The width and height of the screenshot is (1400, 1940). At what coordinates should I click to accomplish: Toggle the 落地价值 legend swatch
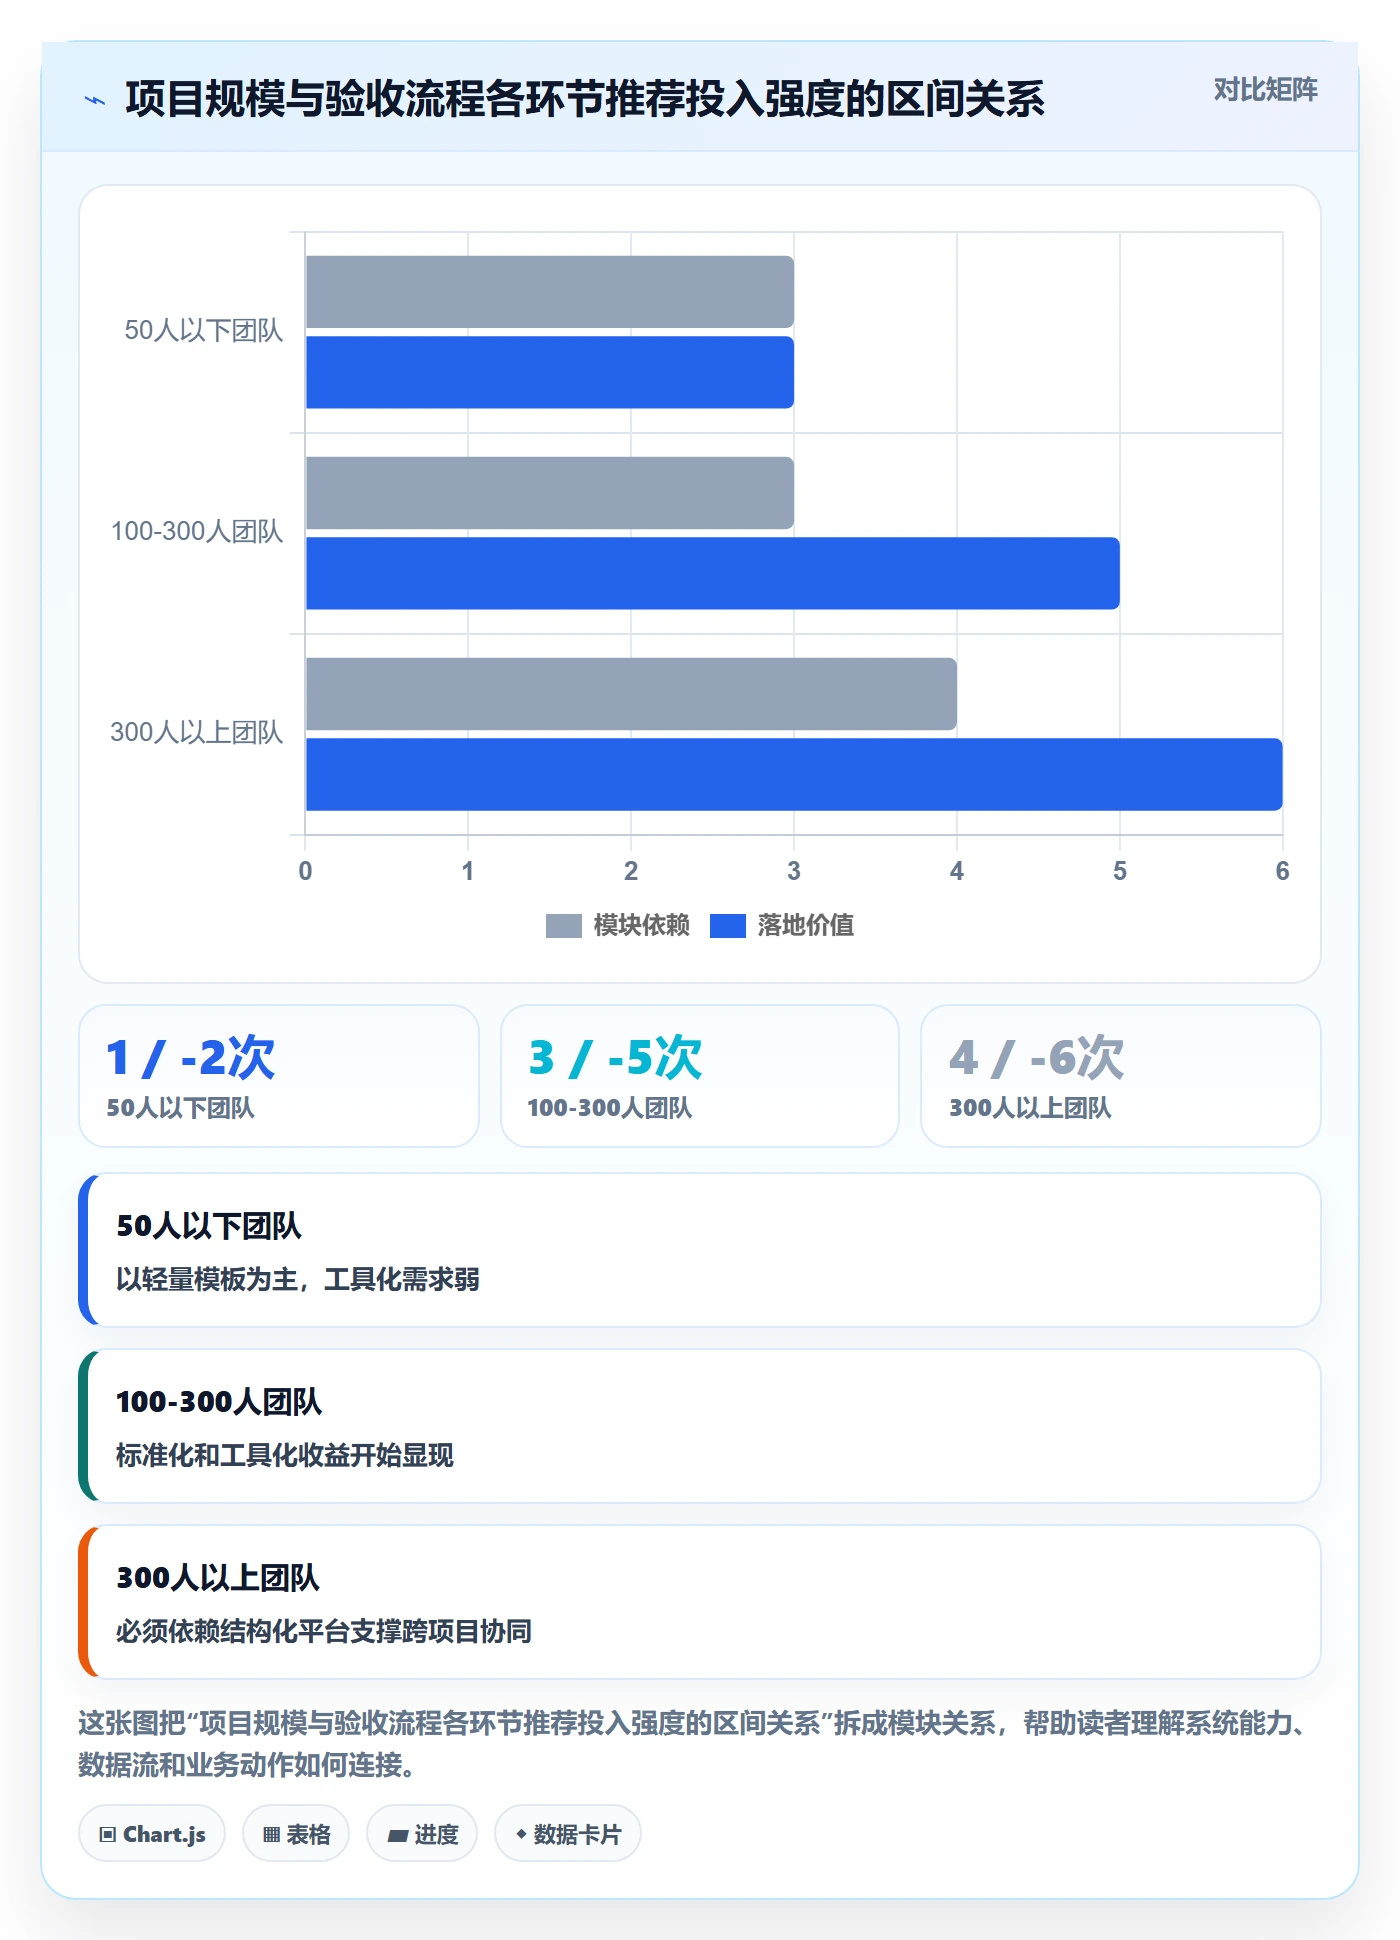(727, 926)
